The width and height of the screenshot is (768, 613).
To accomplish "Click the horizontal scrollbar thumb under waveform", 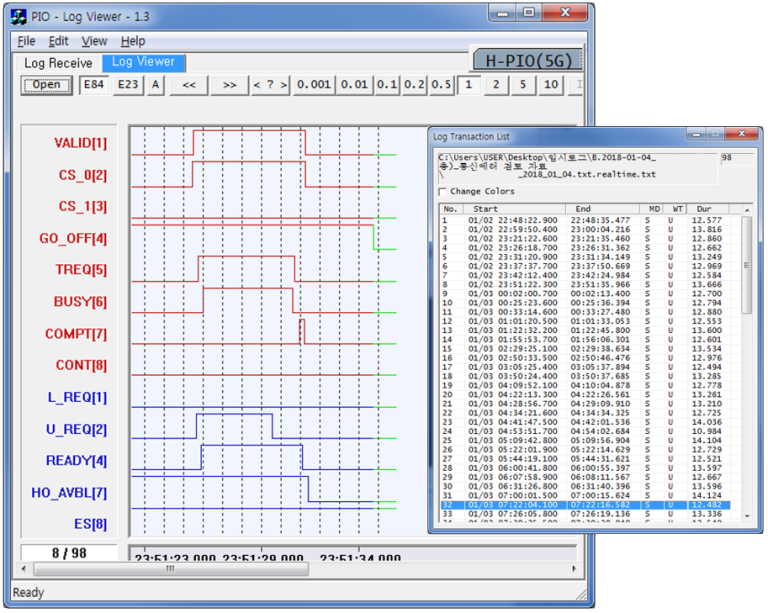I will coord(170,568).
